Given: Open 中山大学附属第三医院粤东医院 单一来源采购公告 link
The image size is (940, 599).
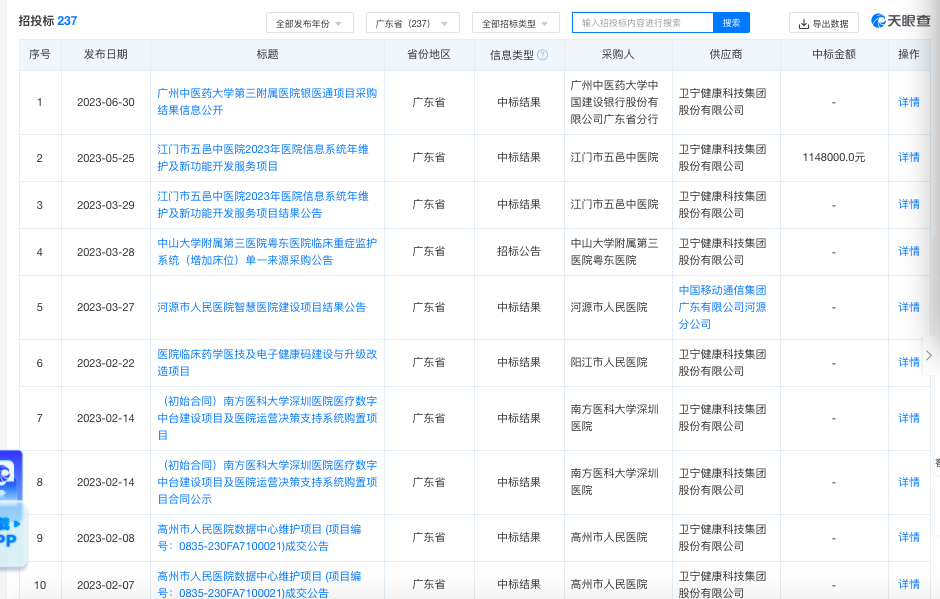Looking at the screenshot, I should (x=267, y=252).
